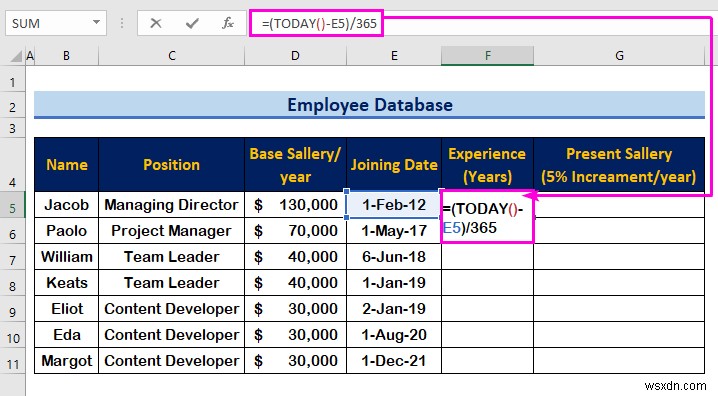718x396 pixels.
Task: Click inside the formula bar text
Action: pyautogui.click(x=319, y=23)
